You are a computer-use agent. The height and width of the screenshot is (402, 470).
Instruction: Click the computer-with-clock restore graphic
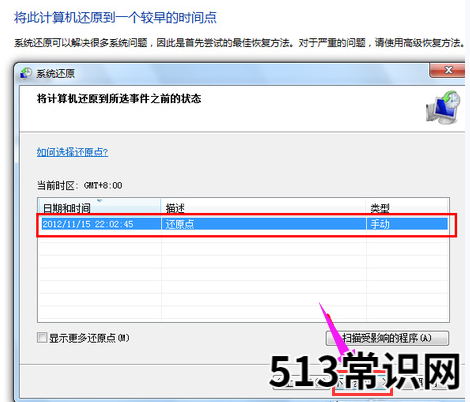pos(443,107)
